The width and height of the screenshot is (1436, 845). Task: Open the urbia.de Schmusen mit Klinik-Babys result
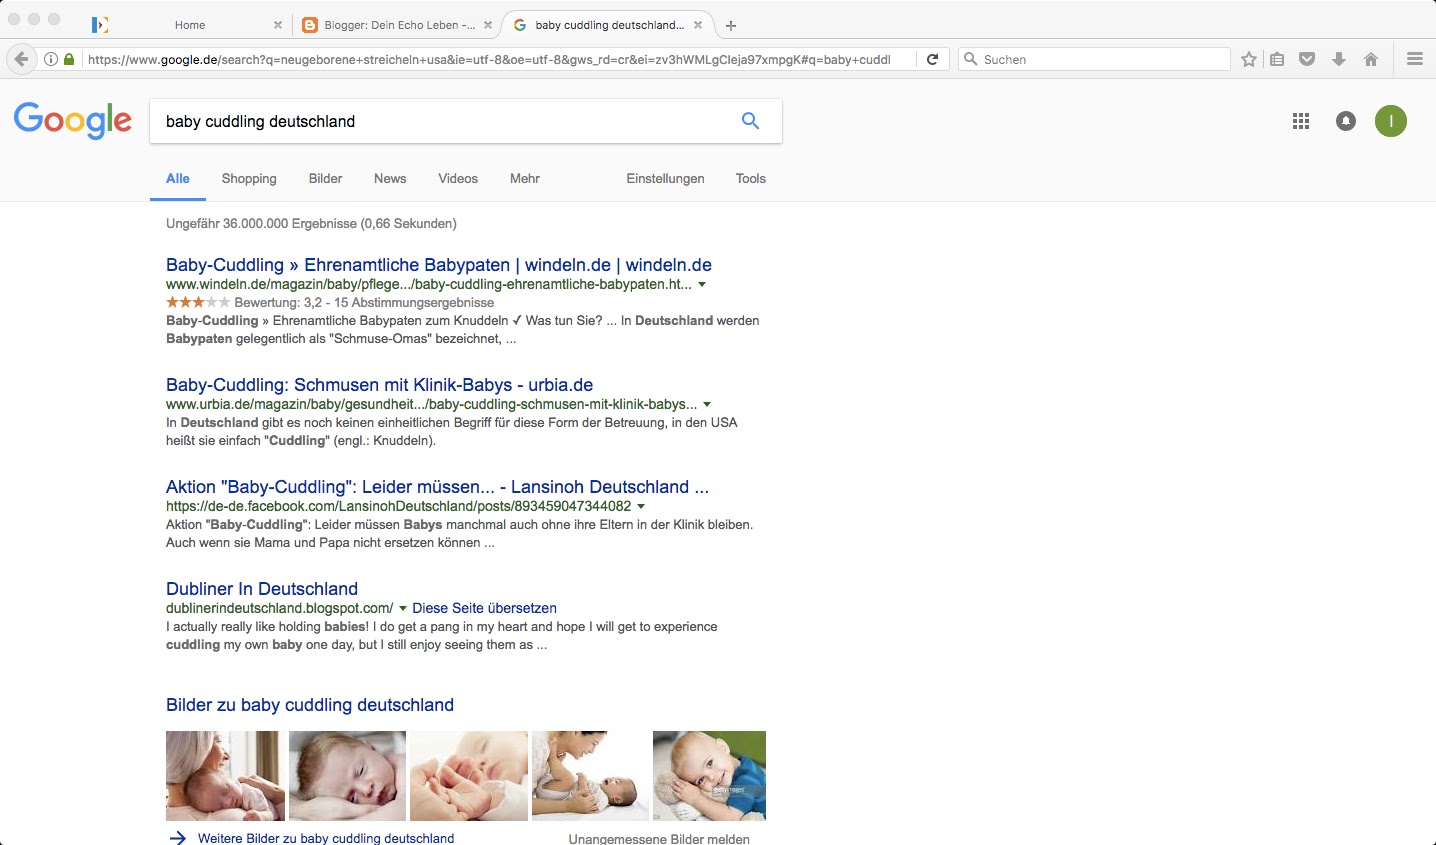[x=380, y=385]
